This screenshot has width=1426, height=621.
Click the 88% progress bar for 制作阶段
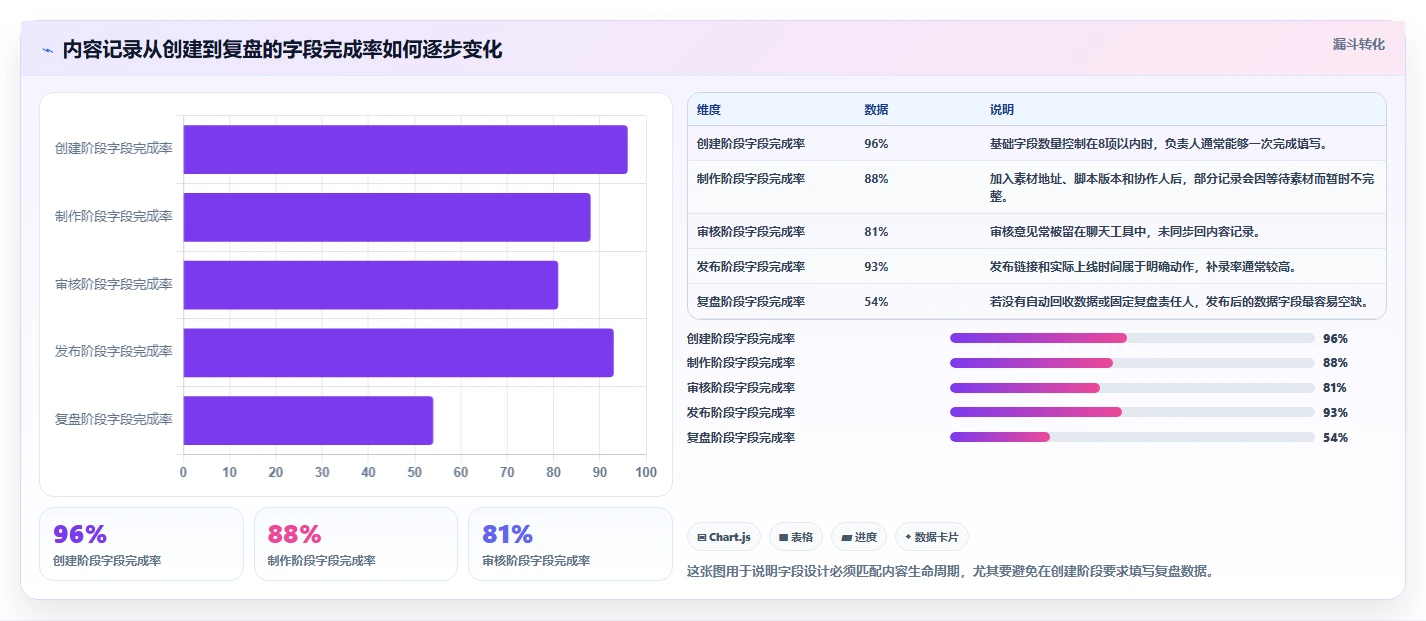[1132, 363]
